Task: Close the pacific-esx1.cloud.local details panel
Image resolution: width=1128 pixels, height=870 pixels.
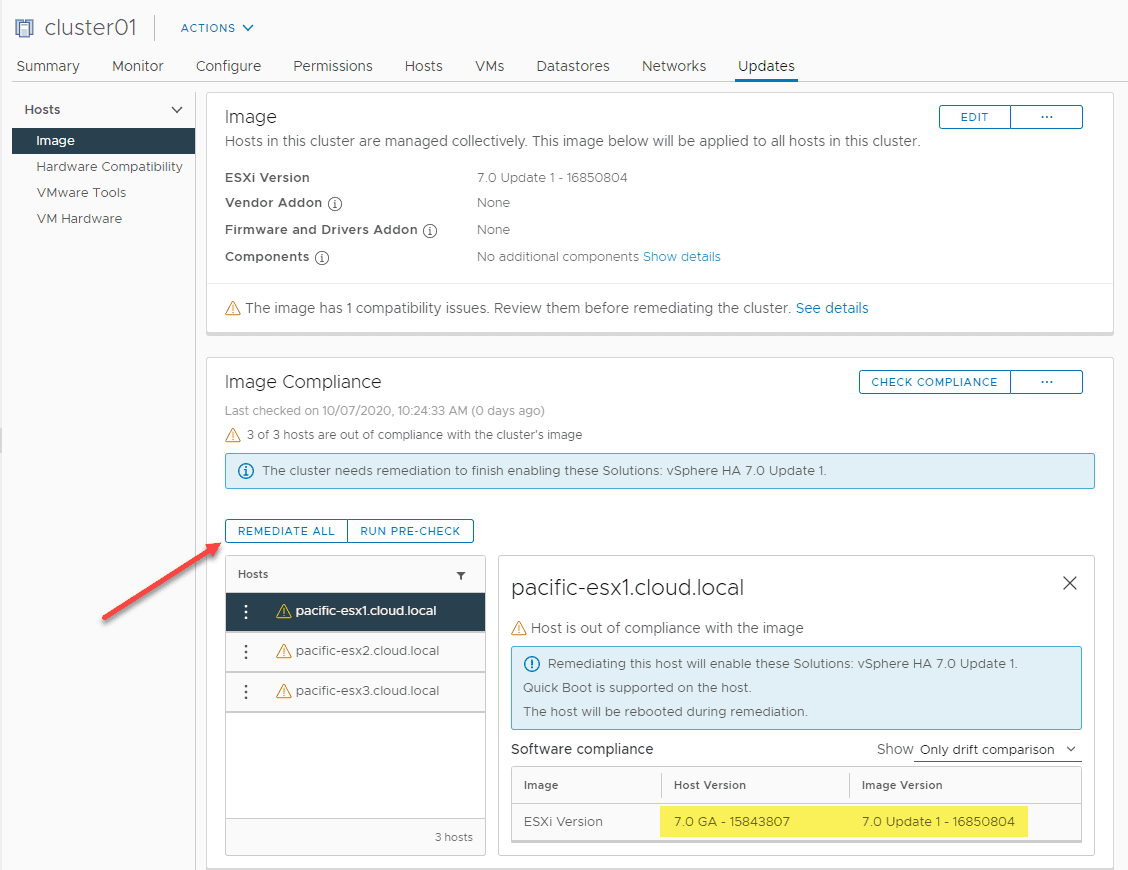Action: point(1070,583)
